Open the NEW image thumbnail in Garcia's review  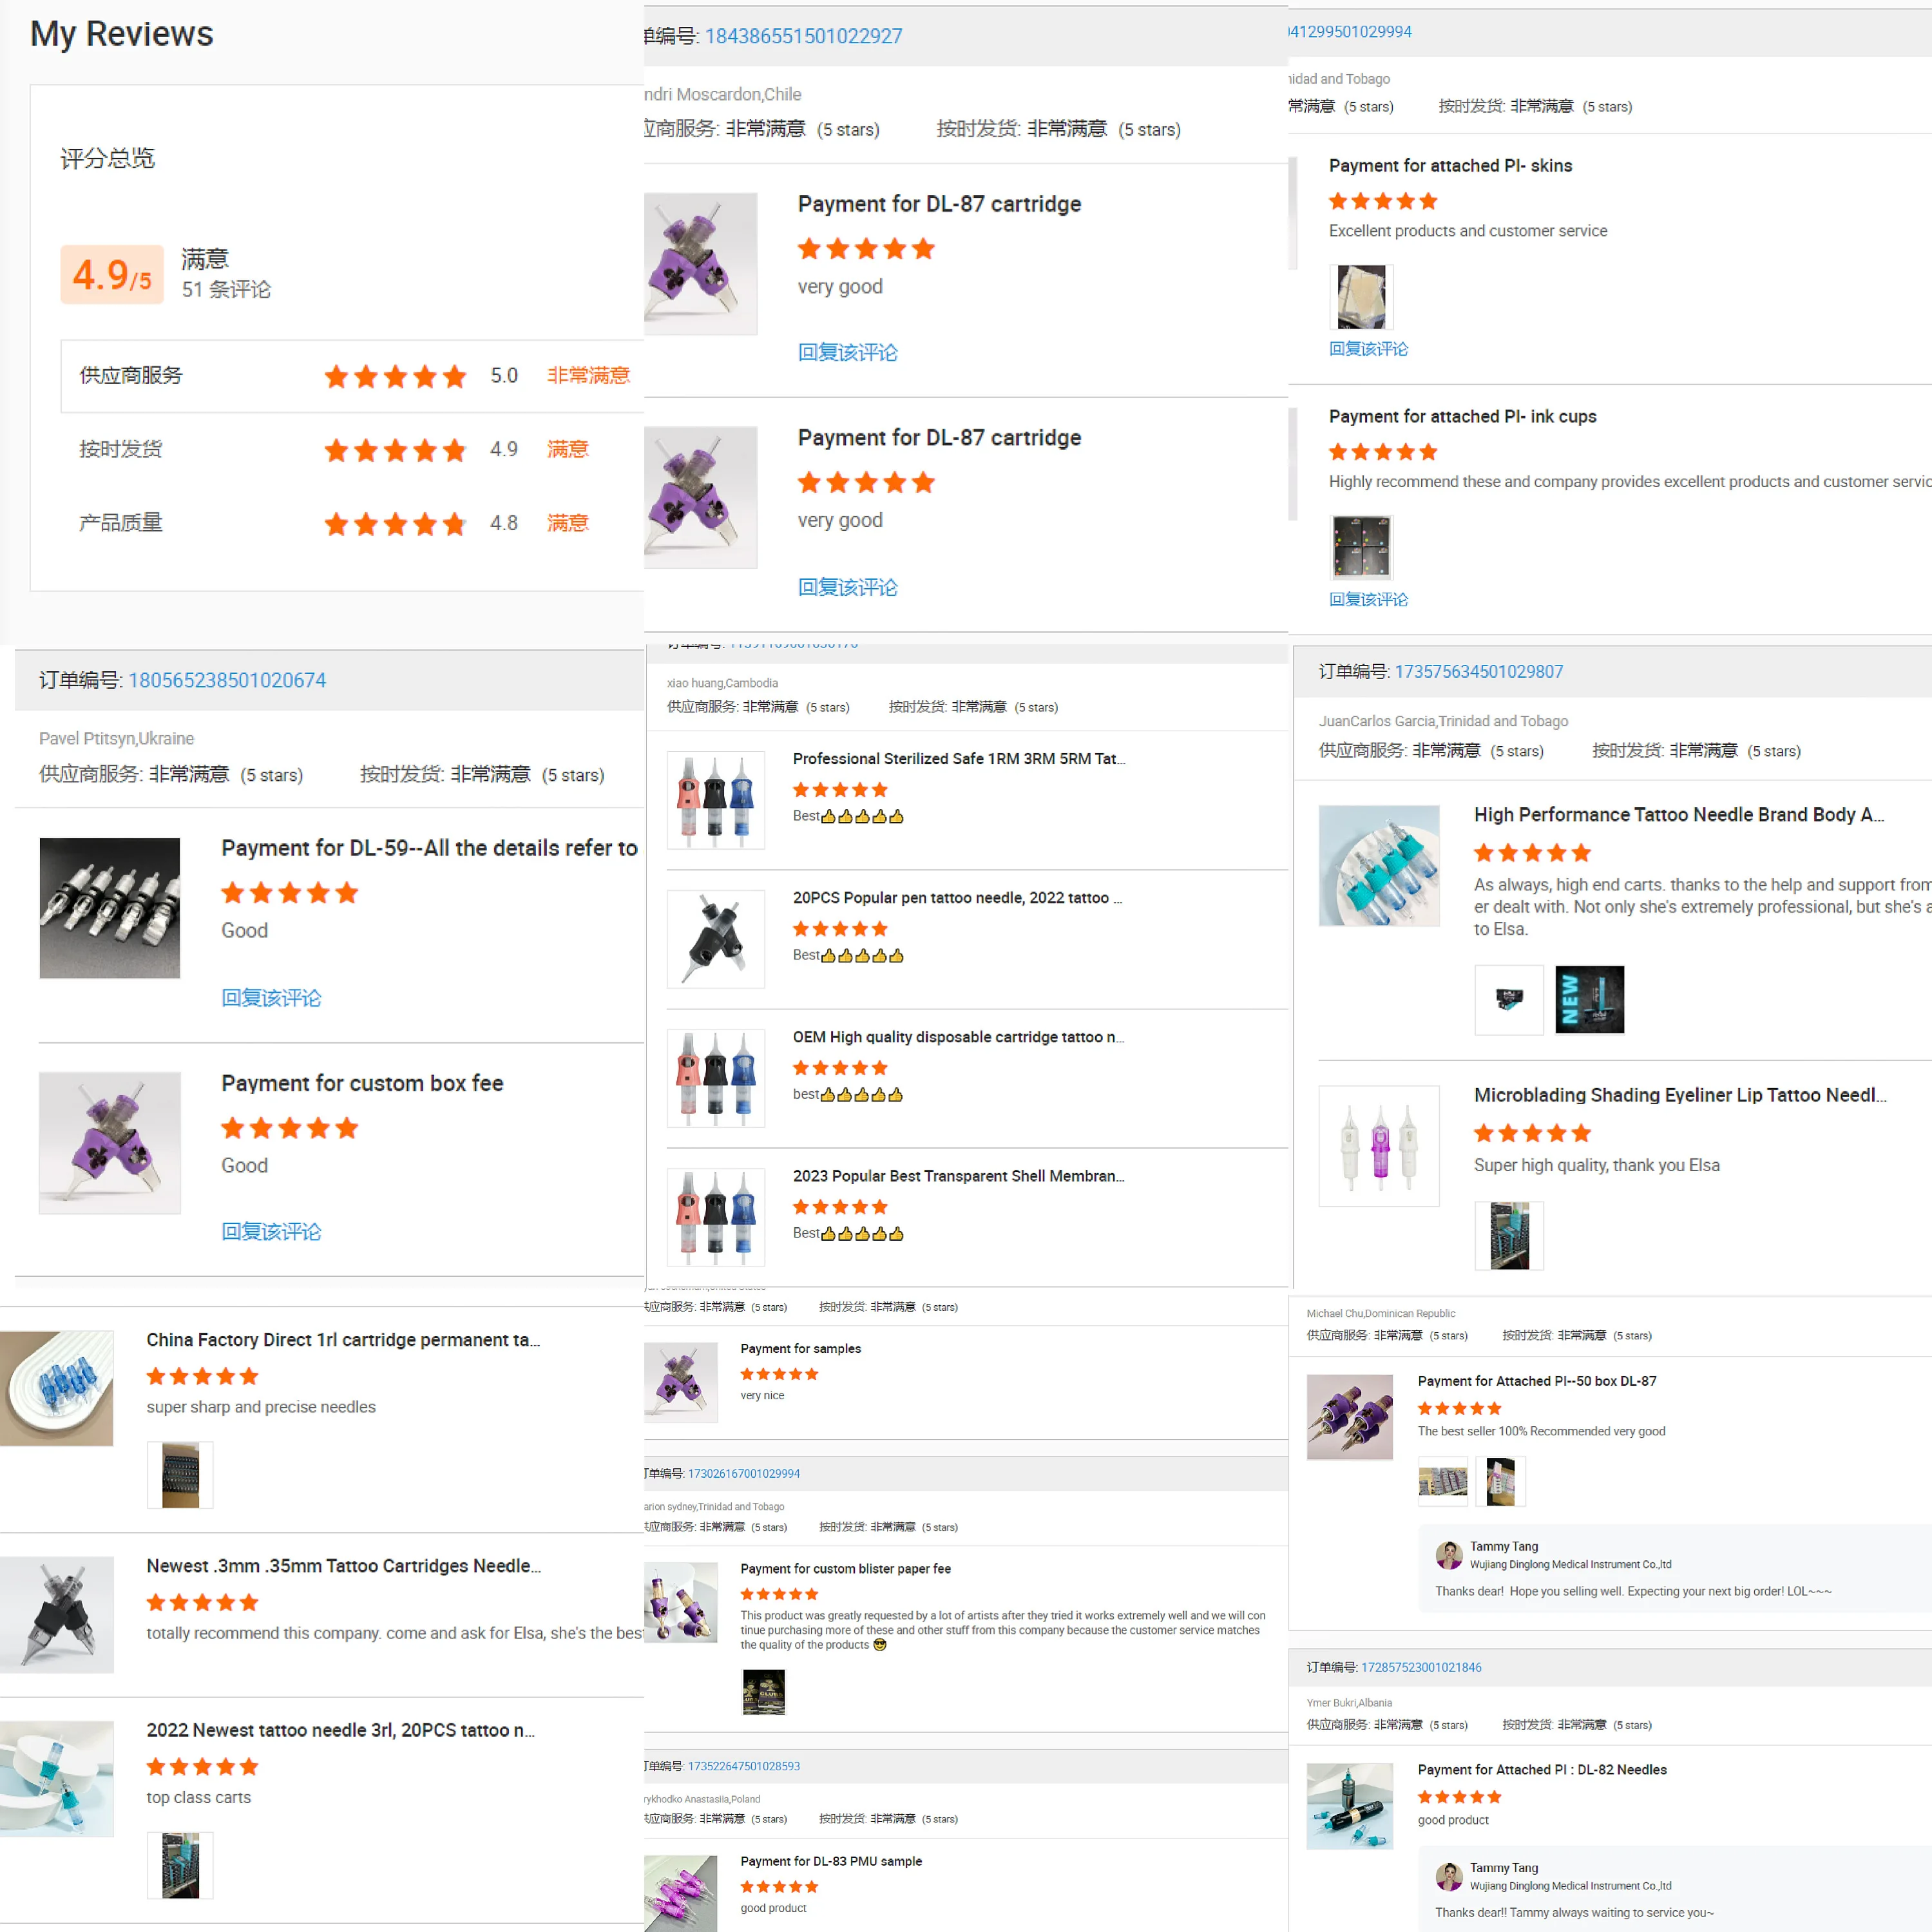pyautogui.click(x=1589, y=999)
